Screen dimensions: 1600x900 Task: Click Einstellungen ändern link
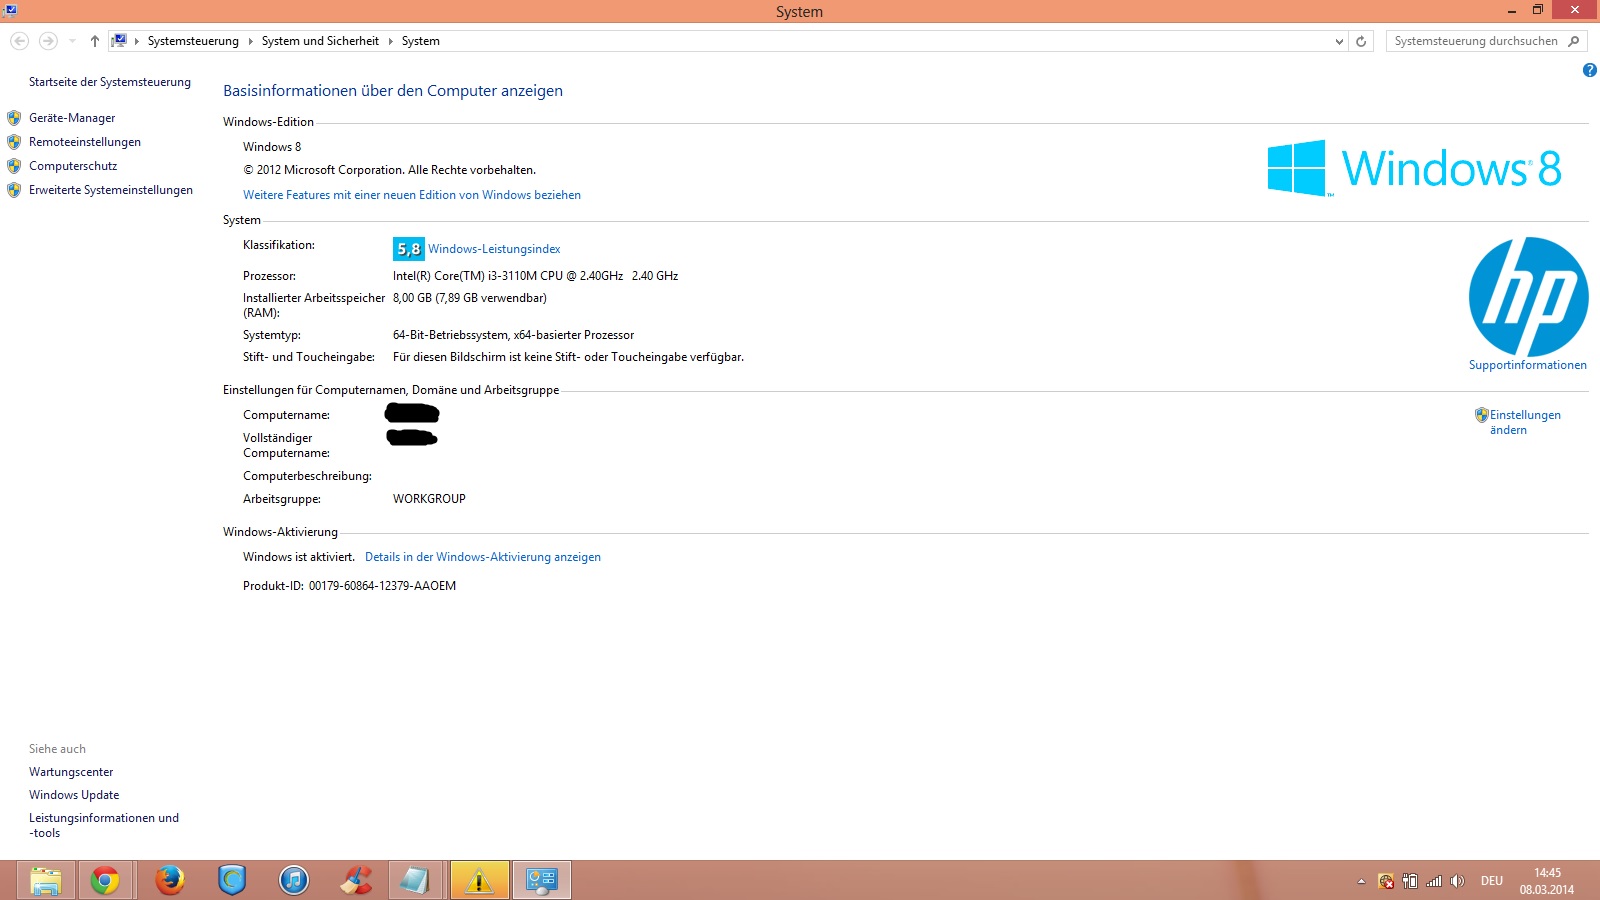1525,422
